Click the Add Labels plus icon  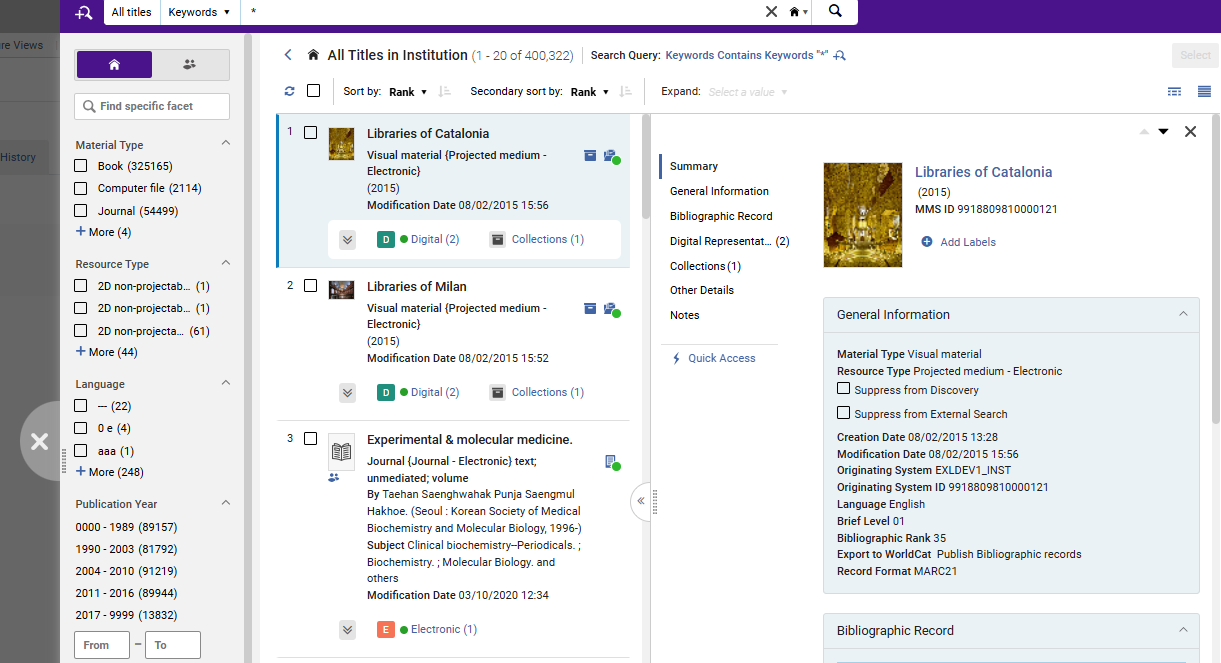[x=927, y=242]
